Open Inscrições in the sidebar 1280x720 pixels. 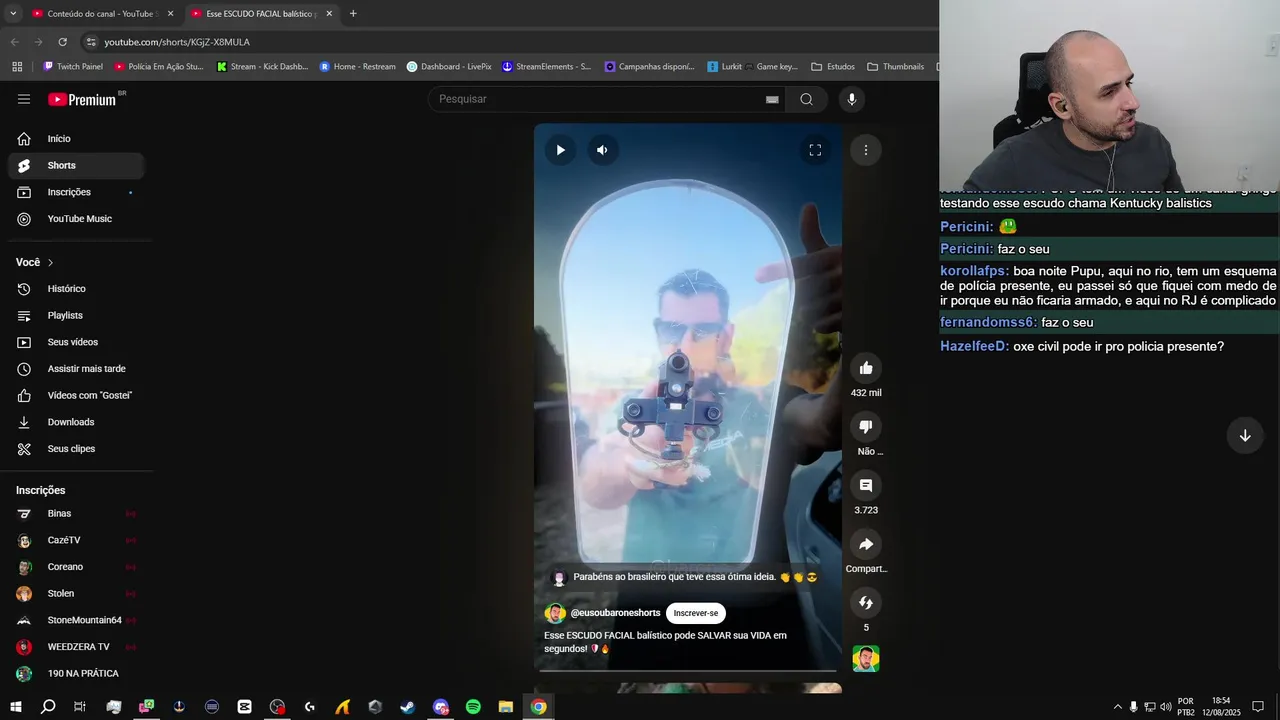pos(76,192)
